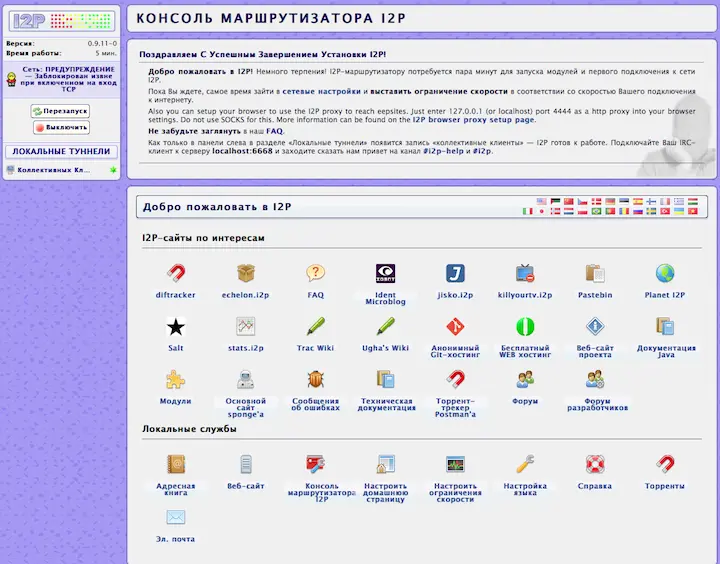Viewport: 720px width, 564px height.
Task: Open the Основной сайт sponge'а icon
Action: point(246,380)
